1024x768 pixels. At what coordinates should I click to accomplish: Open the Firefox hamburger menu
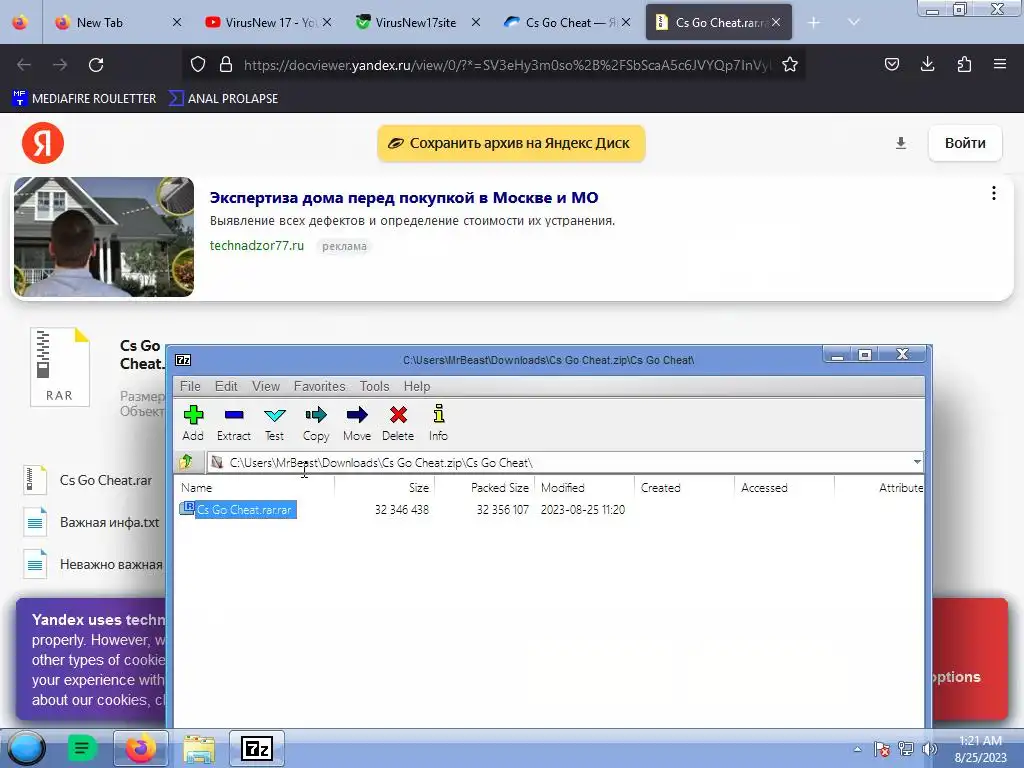point(1000,64)
